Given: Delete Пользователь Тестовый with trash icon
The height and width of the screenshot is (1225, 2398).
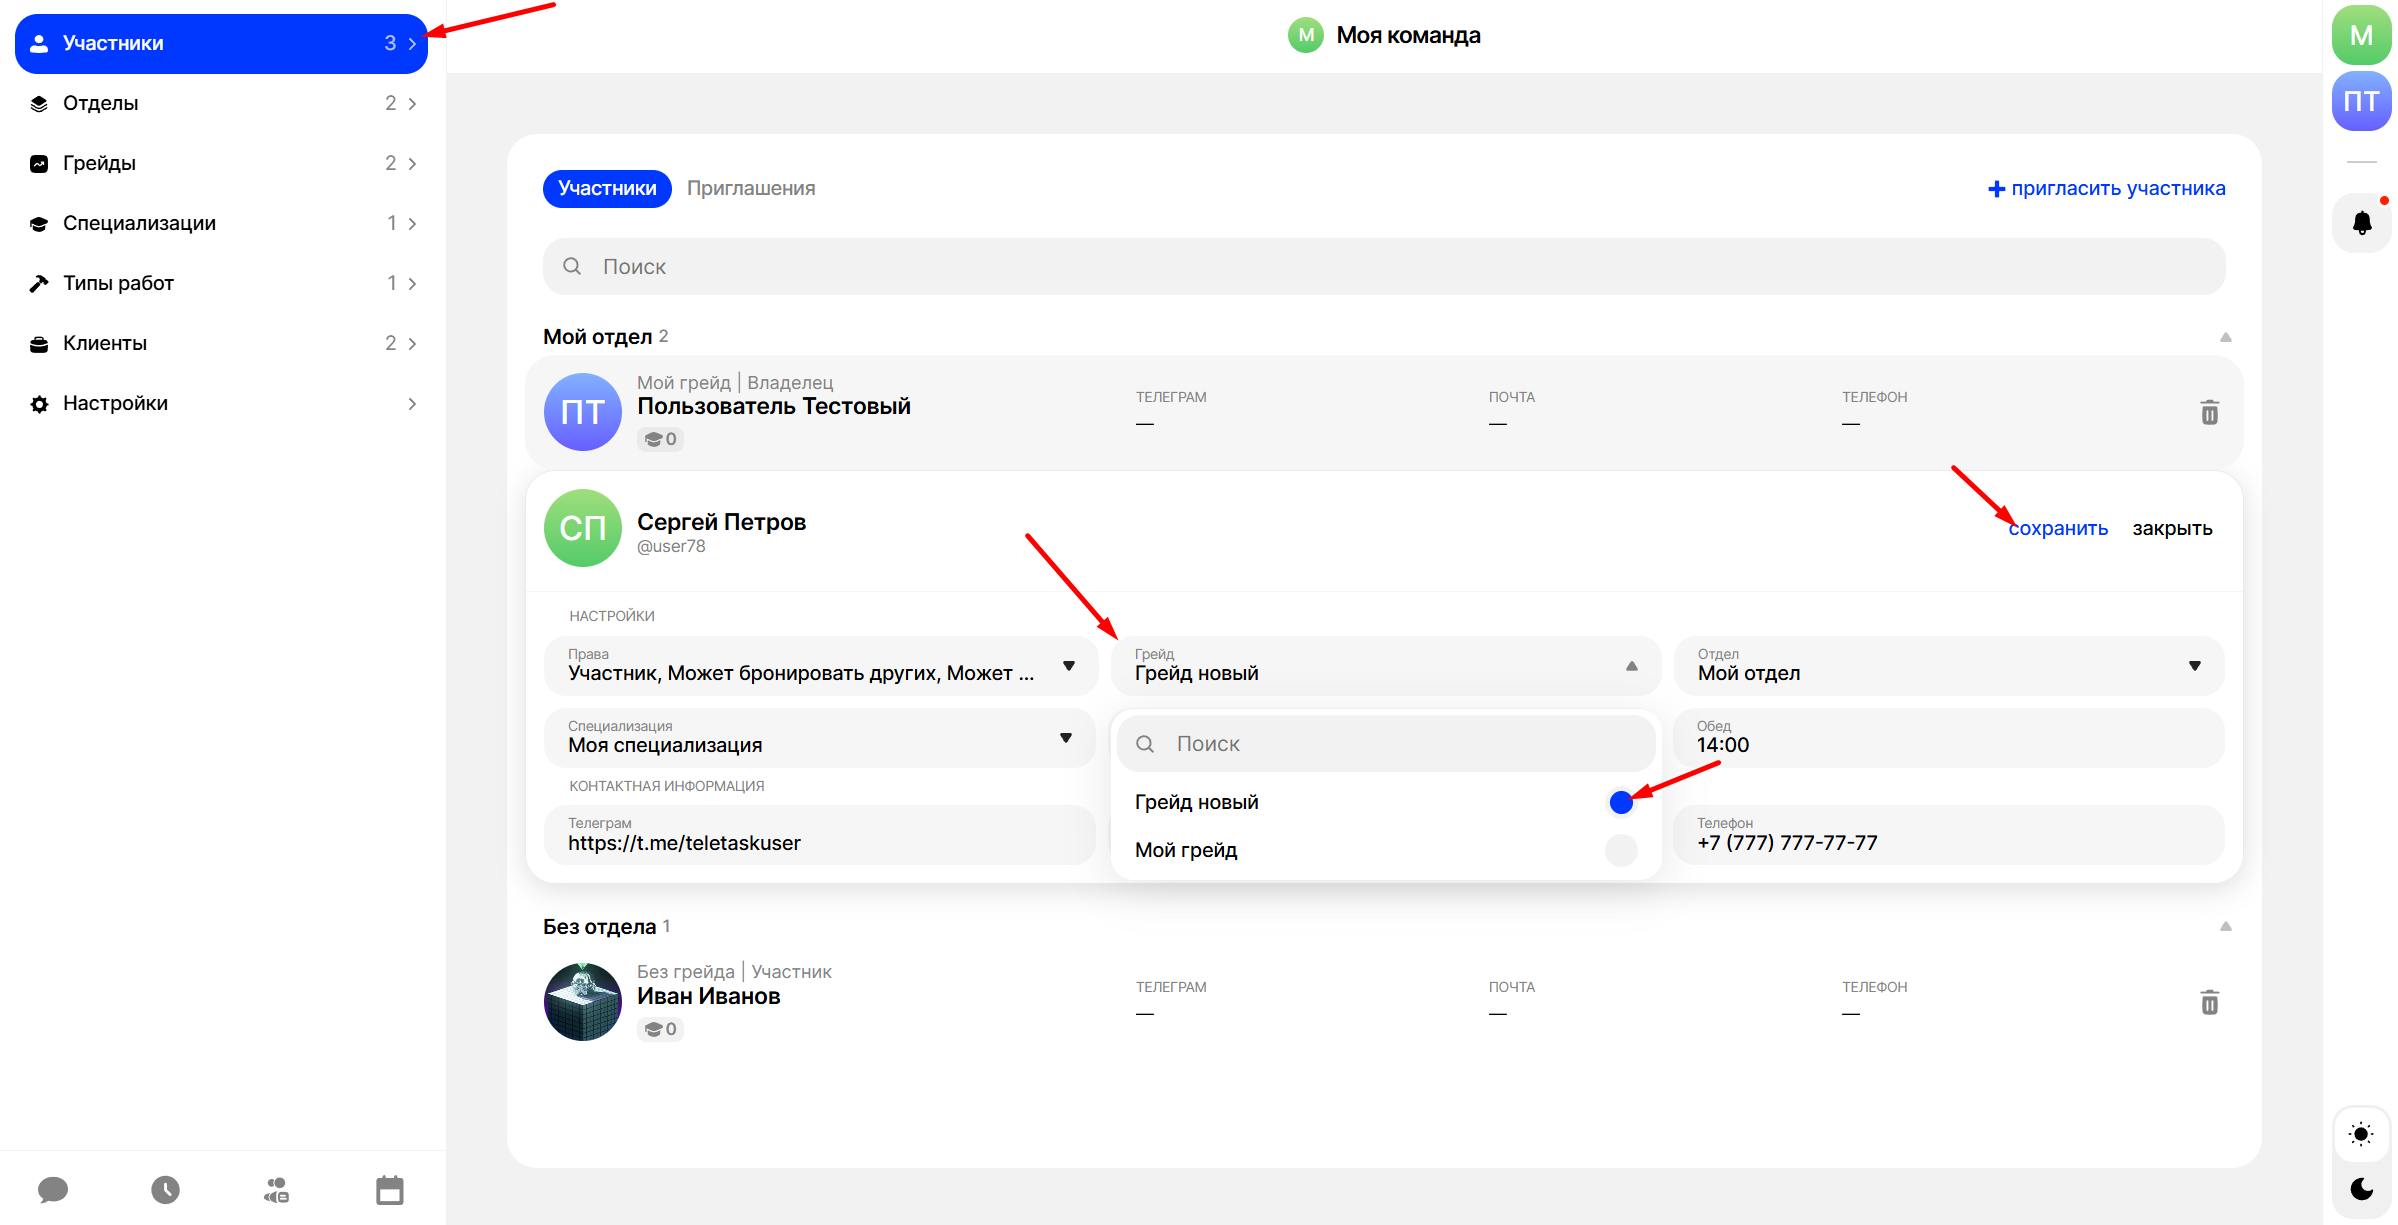Looking at the screenshot, I should point(2209,412).
